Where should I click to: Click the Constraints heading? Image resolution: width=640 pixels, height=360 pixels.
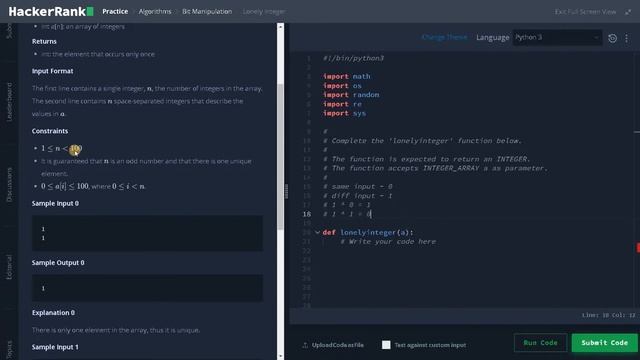[x=50, y=131]
